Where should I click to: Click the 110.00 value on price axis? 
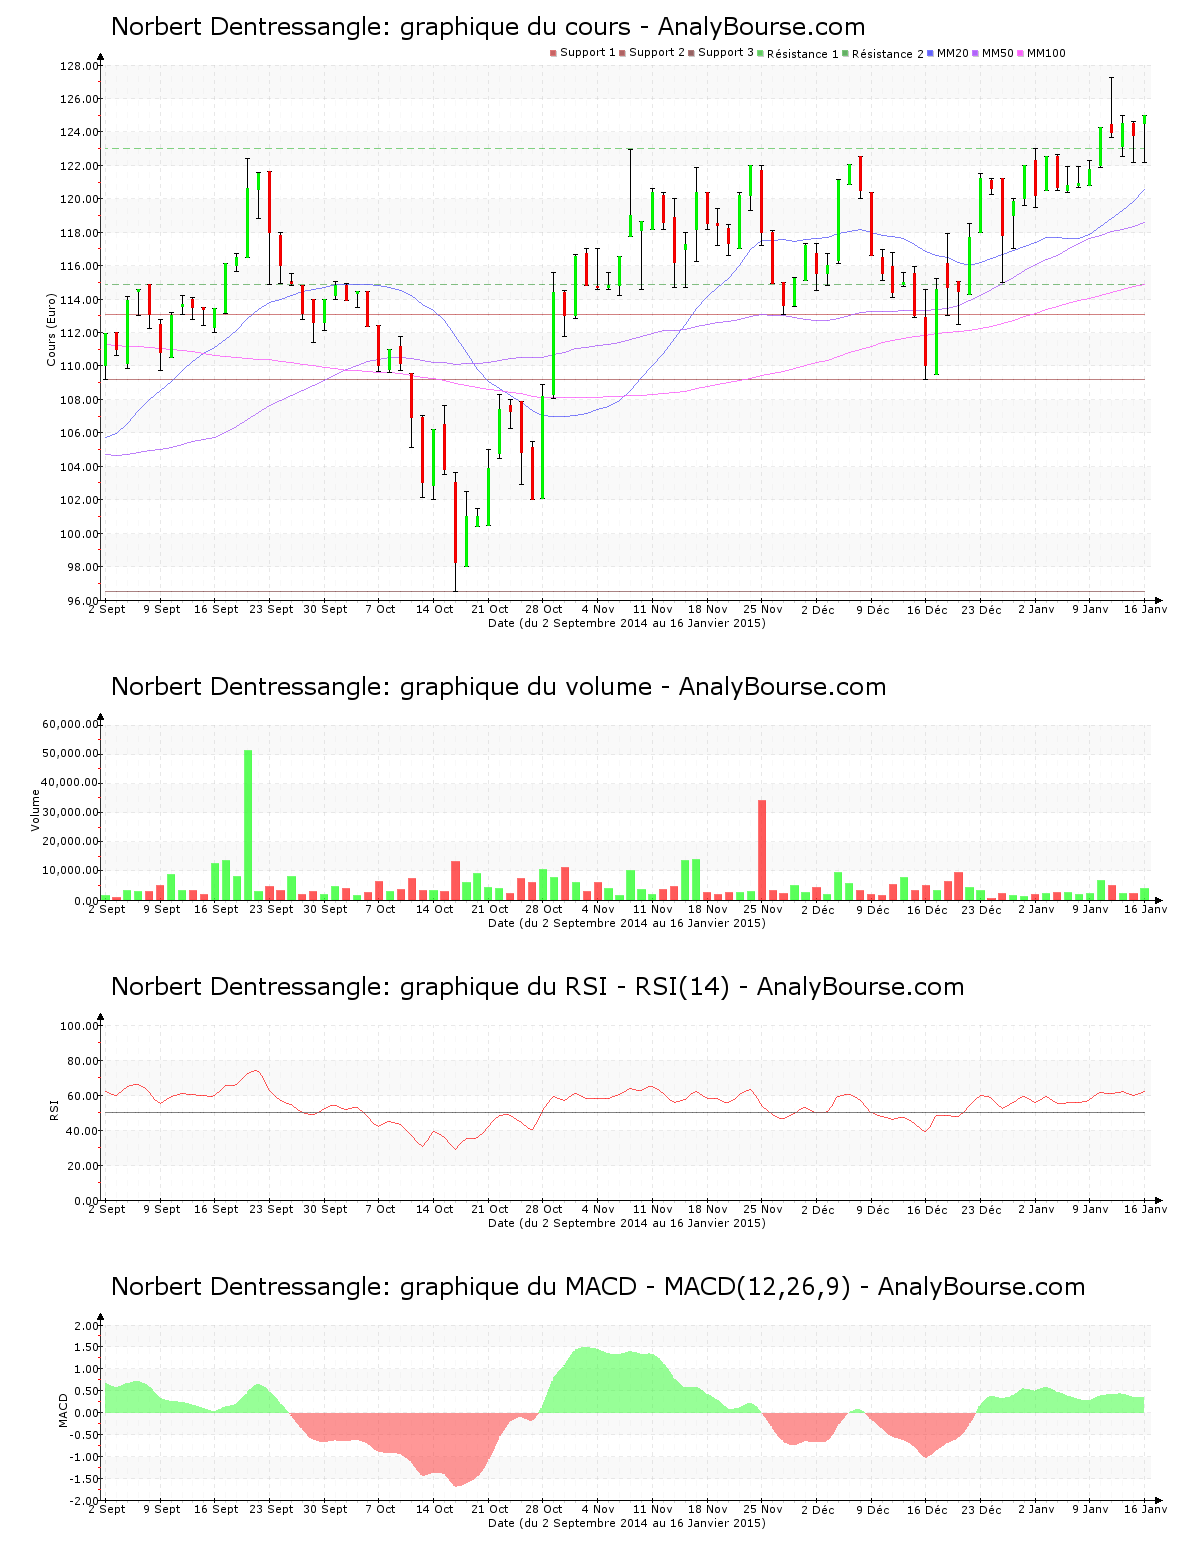pyautogui.click(x=79, y=367)
